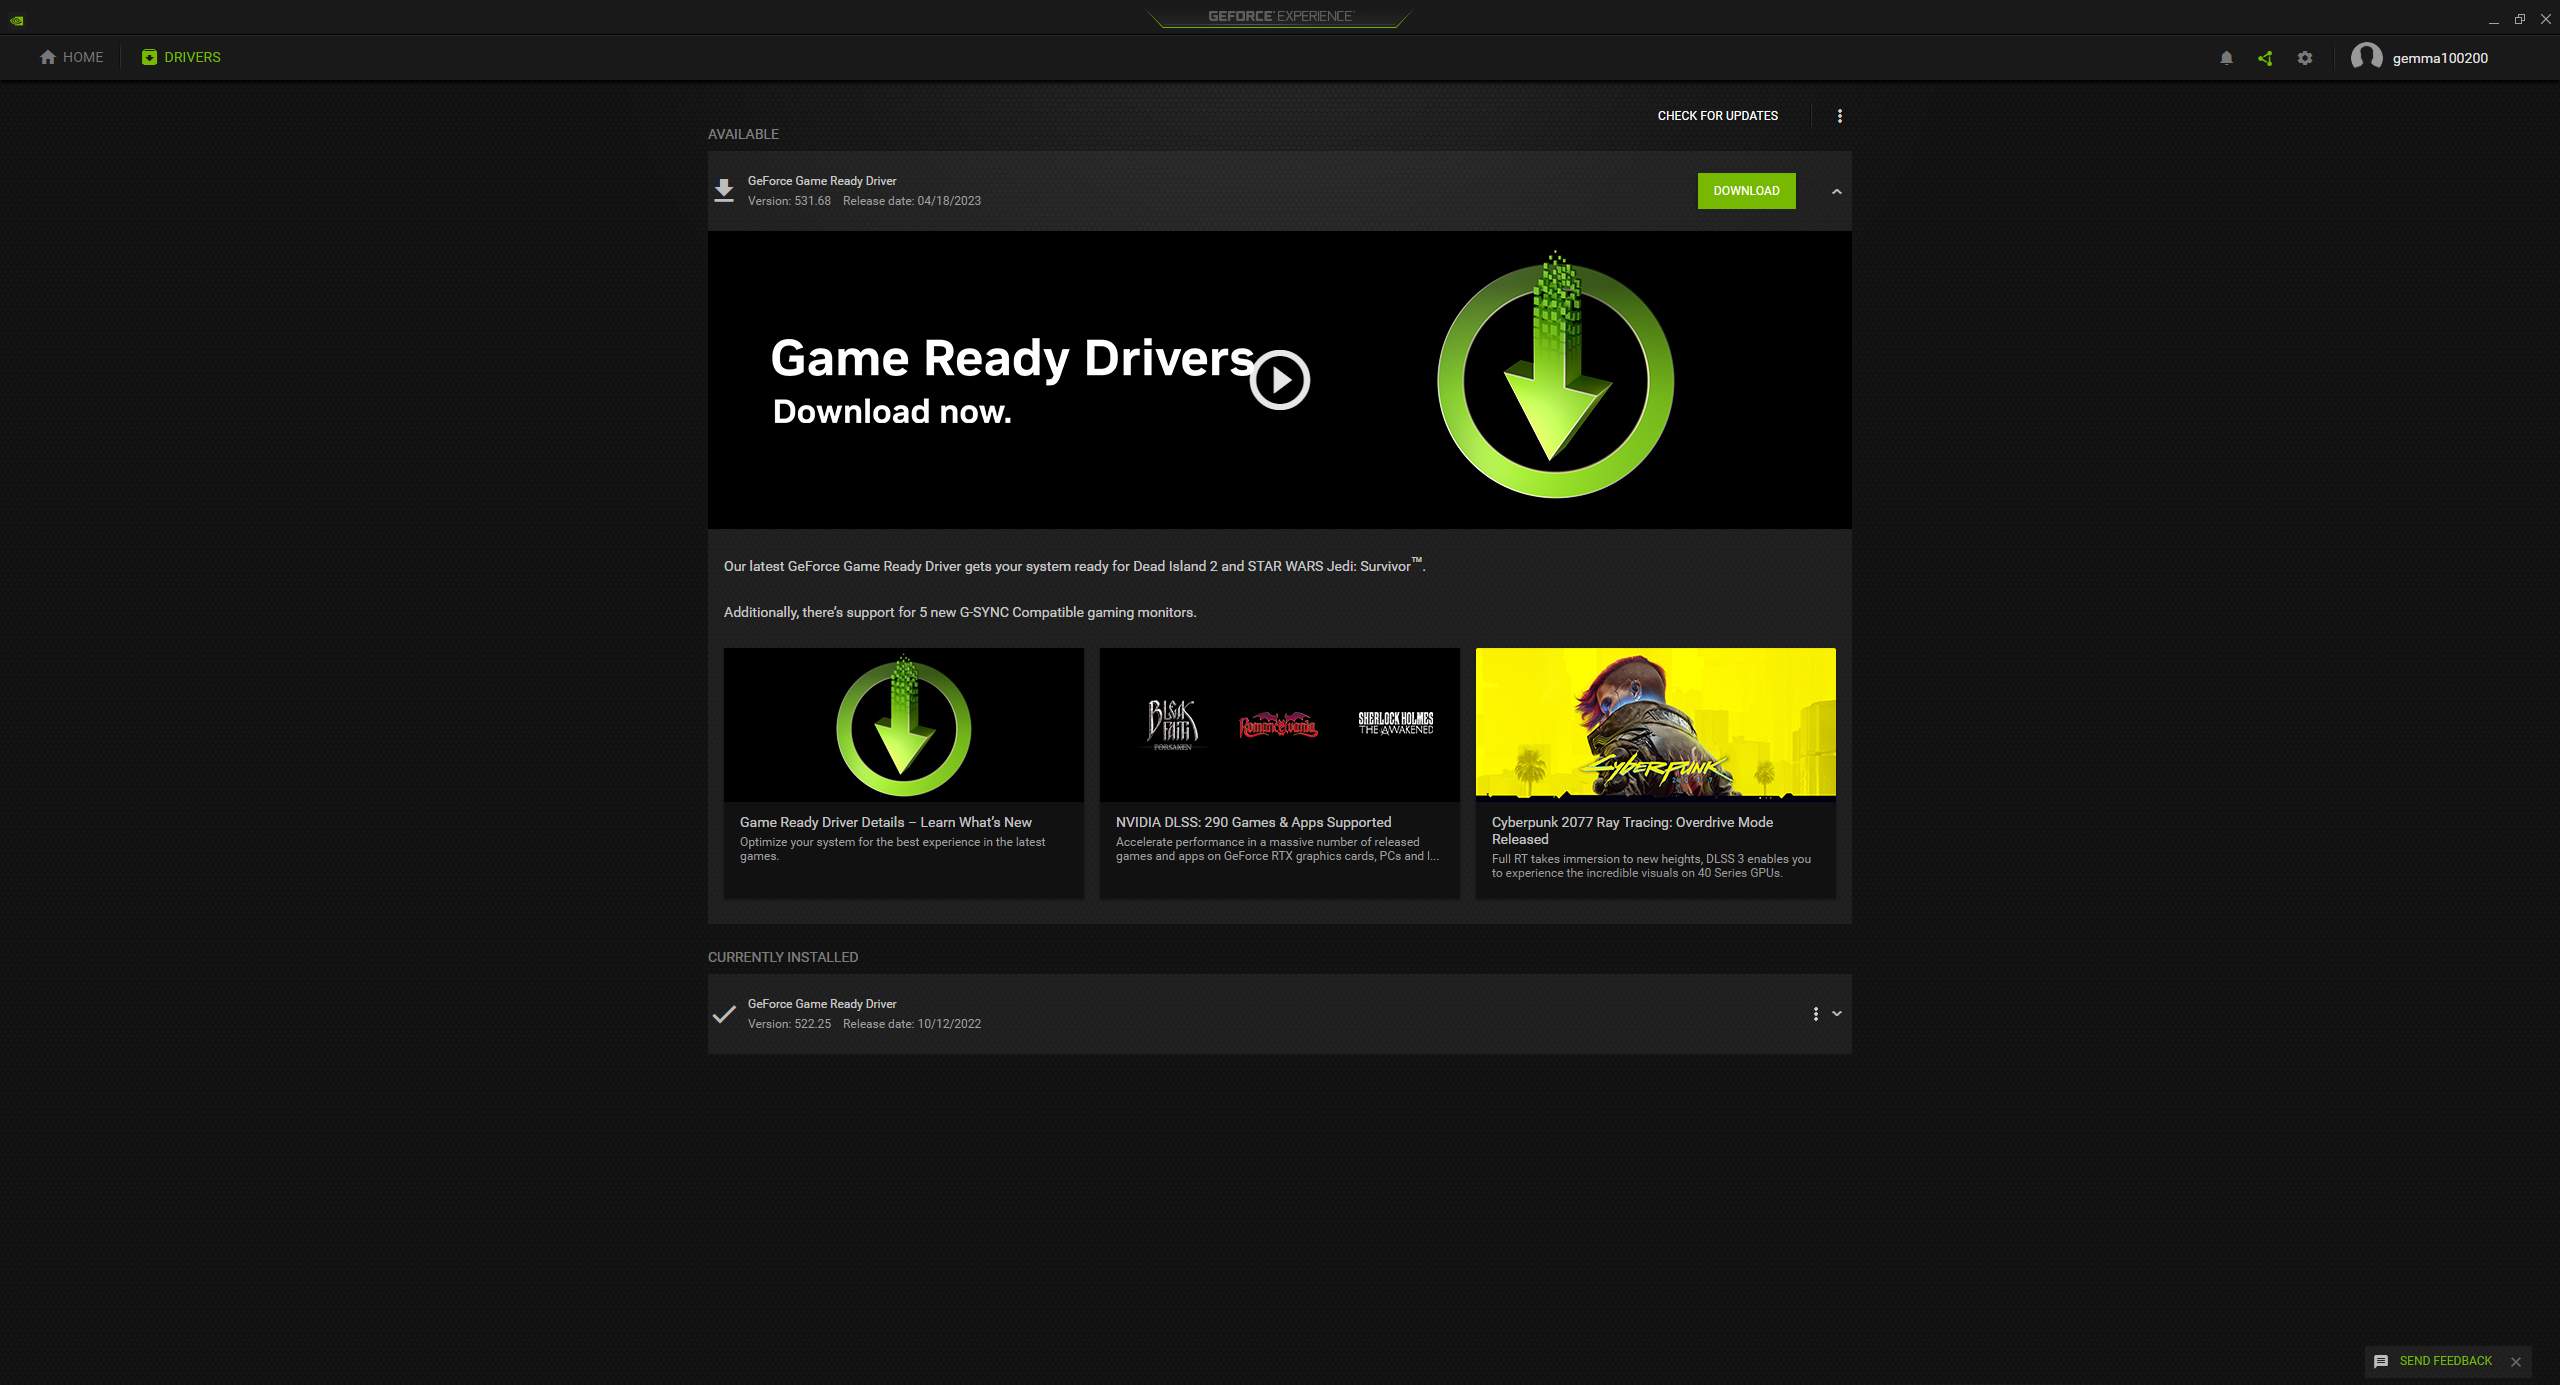This screenshot has width=2560, height=1385.
Task: Click SEND FEEDBACK link
Action: 2446,1361
